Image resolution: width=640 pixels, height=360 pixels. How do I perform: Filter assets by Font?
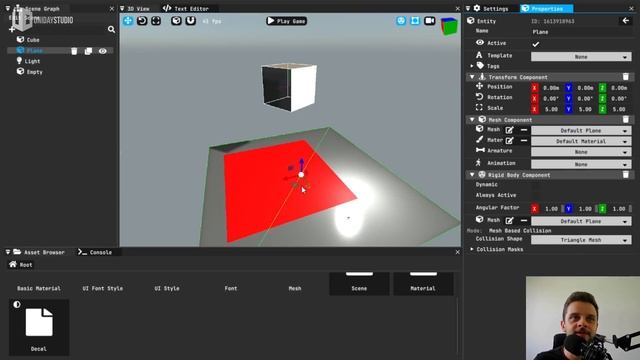231,288
